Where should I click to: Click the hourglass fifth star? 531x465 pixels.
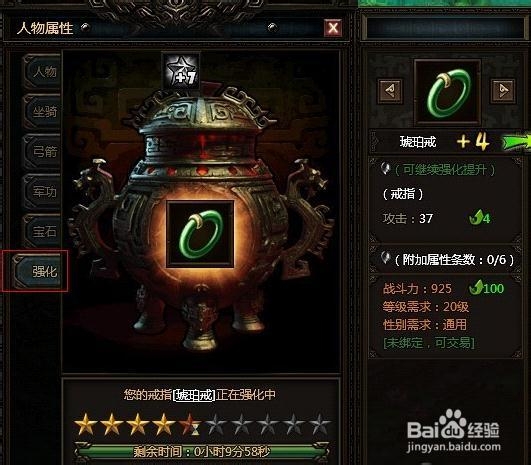point(190,424)
